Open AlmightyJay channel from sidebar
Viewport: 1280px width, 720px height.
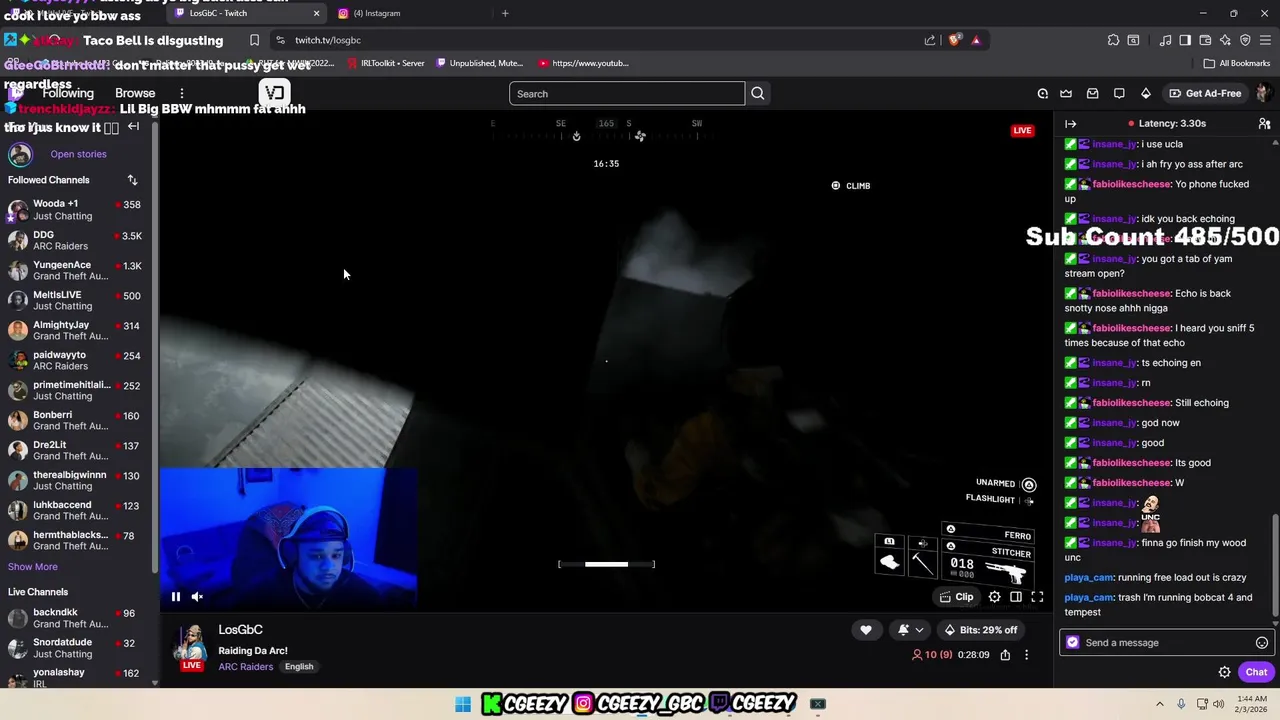[x=76, y=330]
